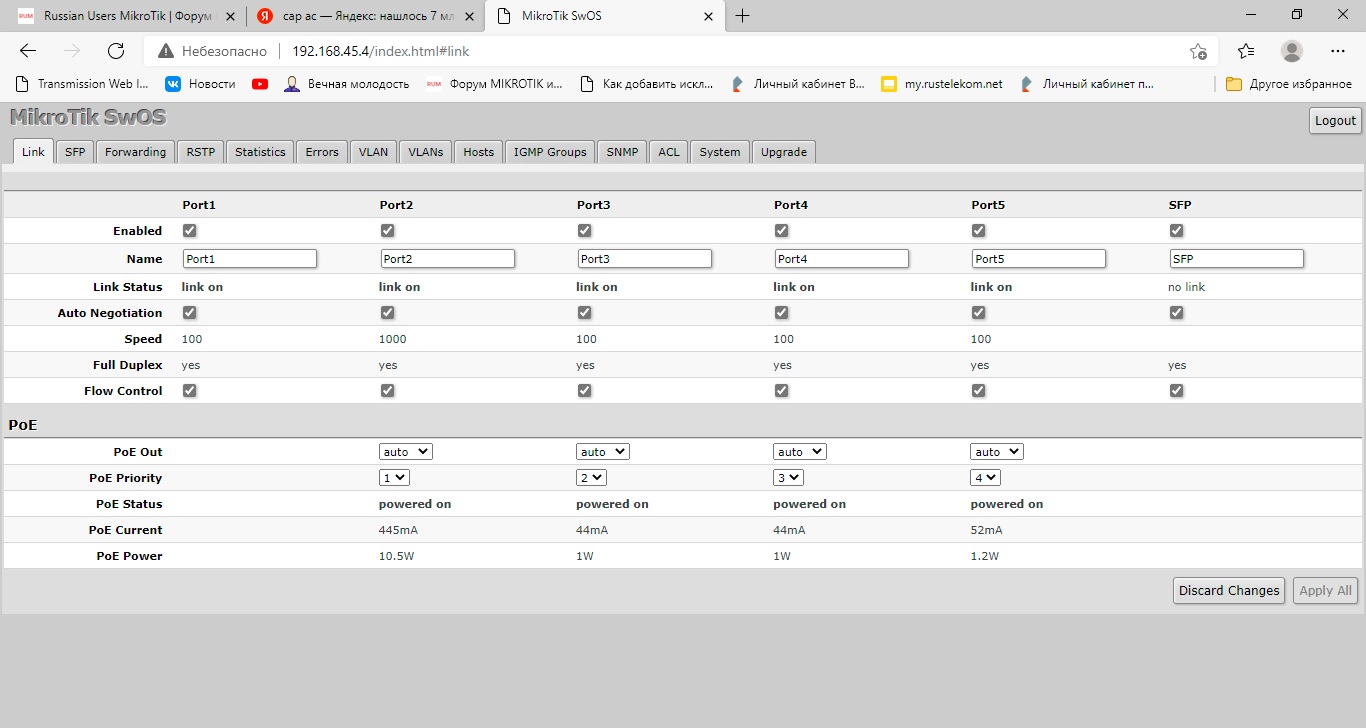Toggle Auto Negotiation for Port2
Viewport: 1366px width, 728px height.
click(x=387, y=313)
